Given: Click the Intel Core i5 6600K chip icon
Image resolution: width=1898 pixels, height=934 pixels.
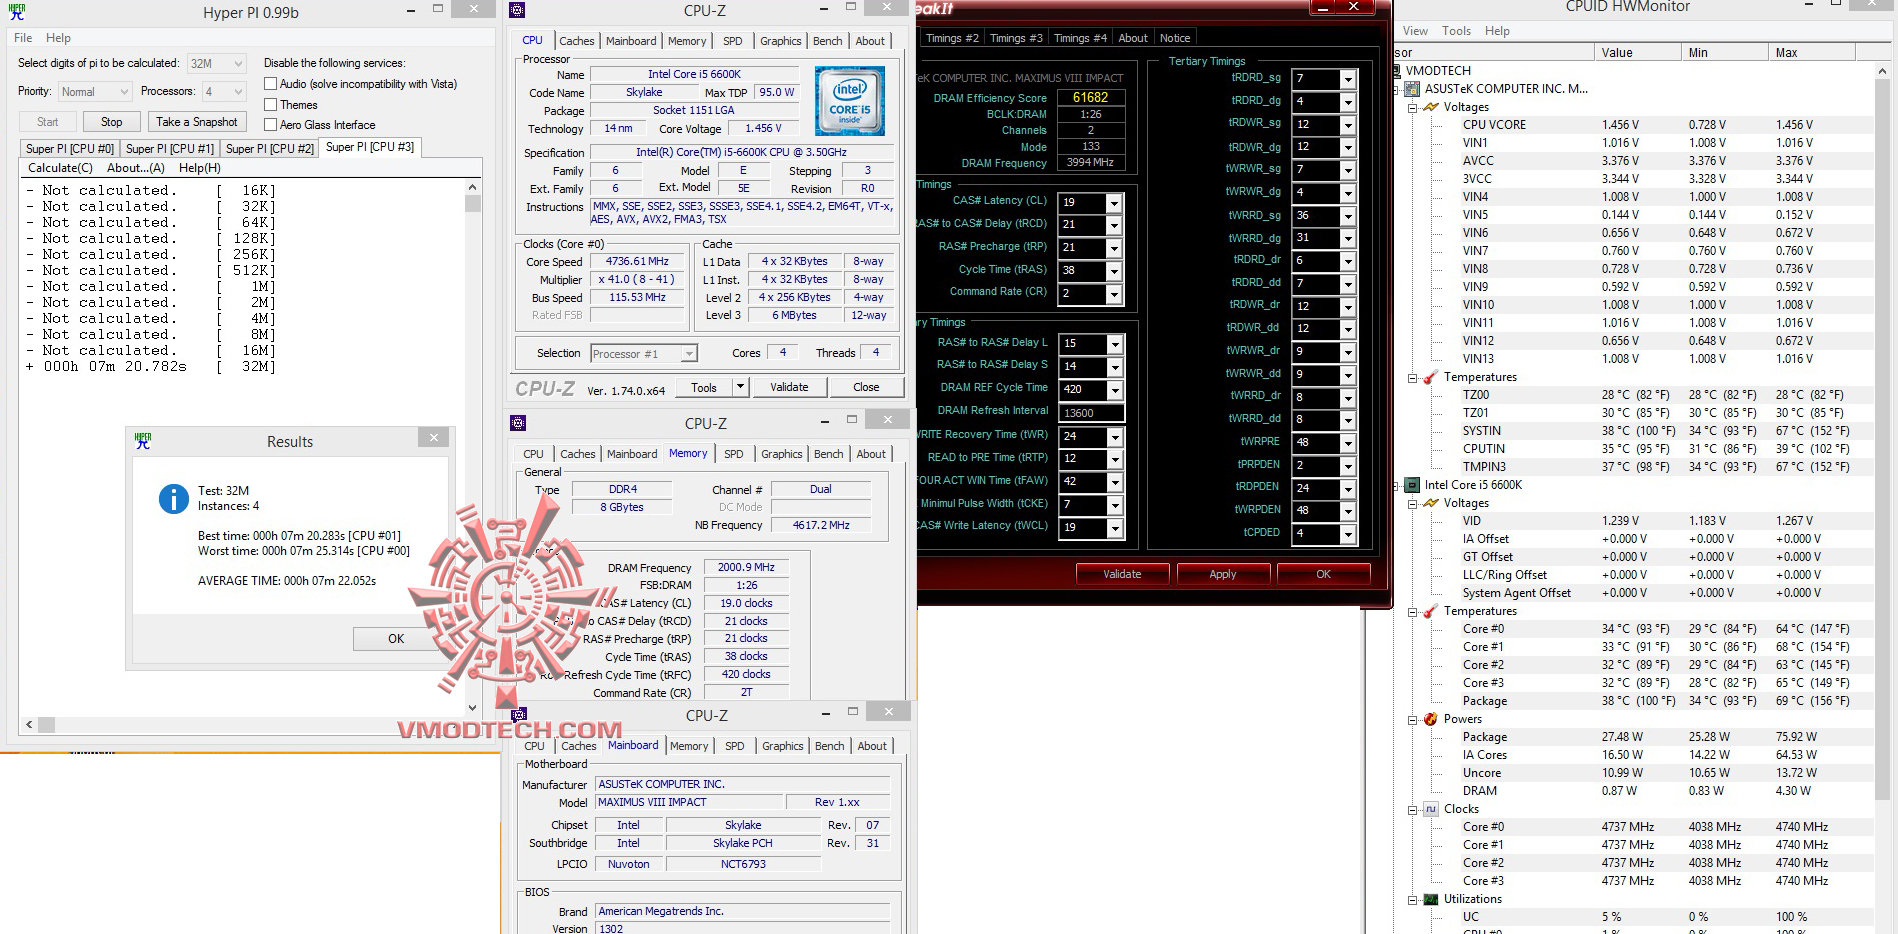Looking at the screenshot, I should (x=1412, y=485).
